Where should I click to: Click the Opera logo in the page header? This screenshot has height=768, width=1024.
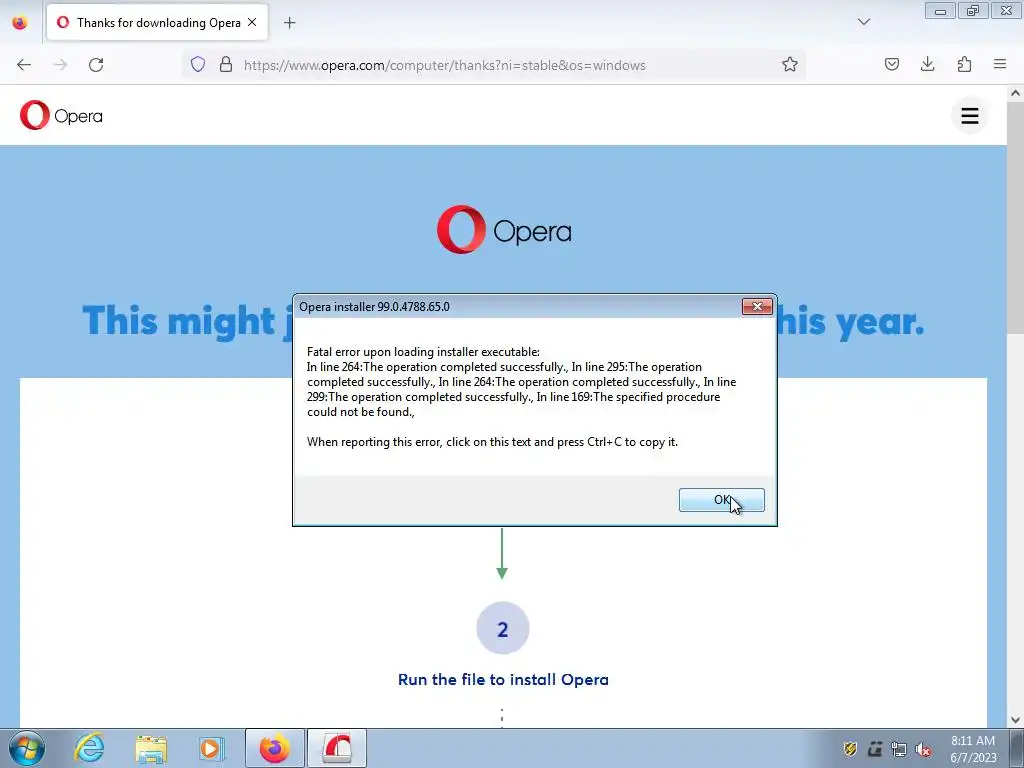(x=61, y=116)
